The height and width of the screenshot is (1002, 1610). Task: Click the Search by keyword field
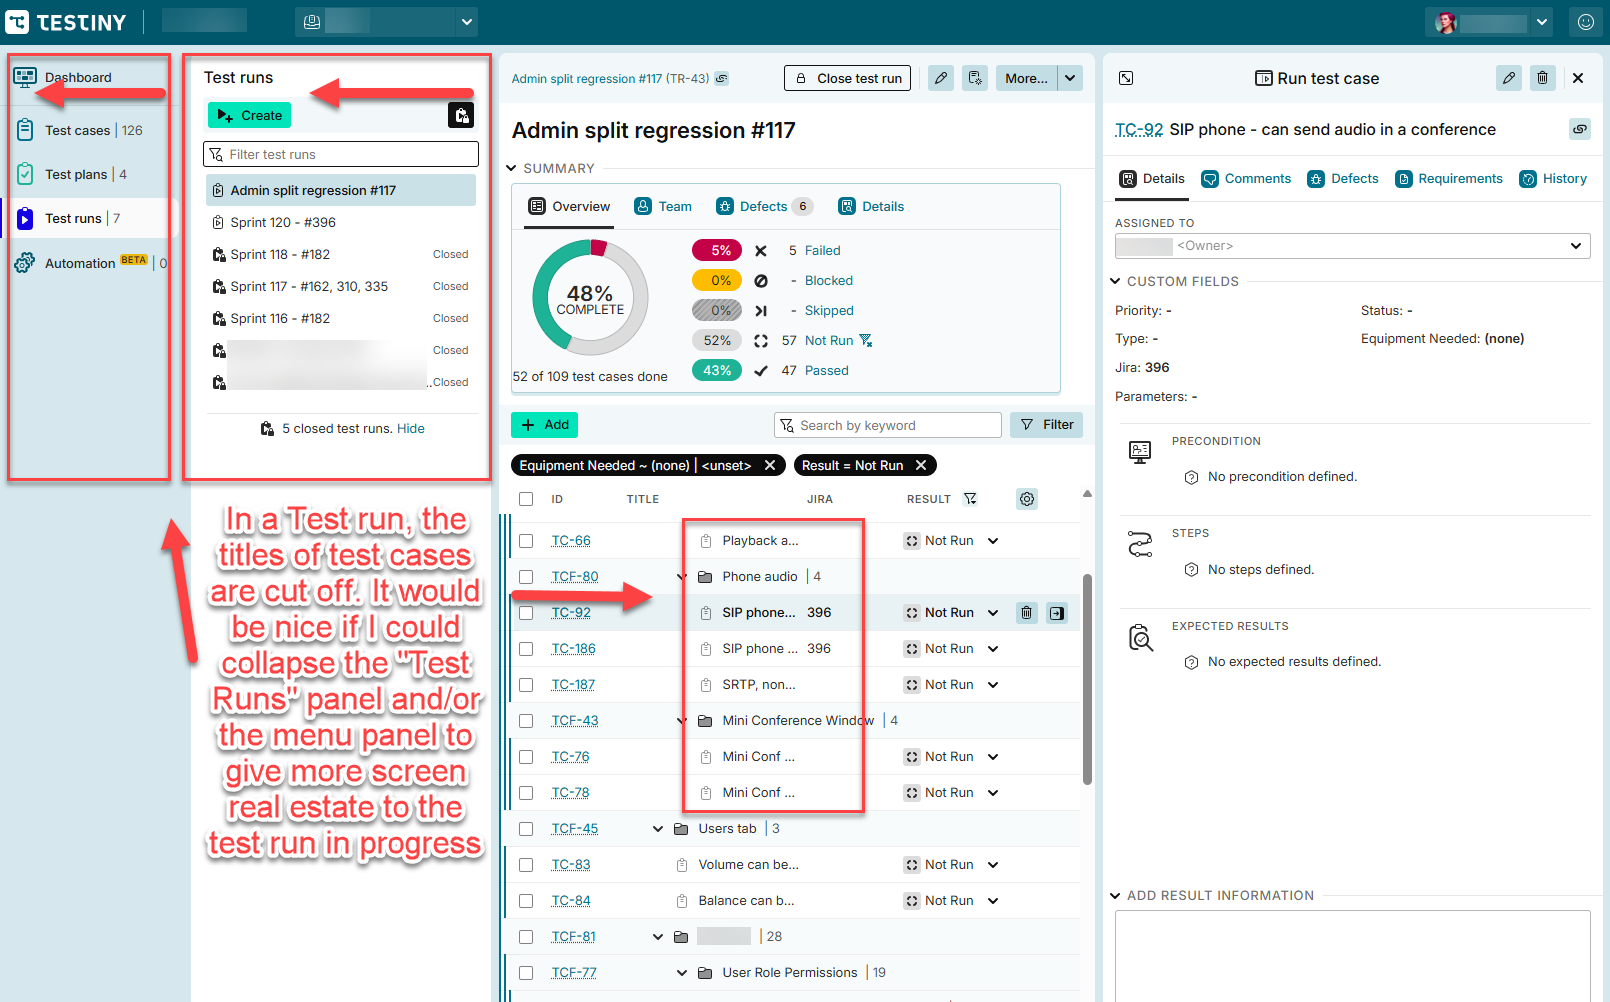tap(888, 425)
